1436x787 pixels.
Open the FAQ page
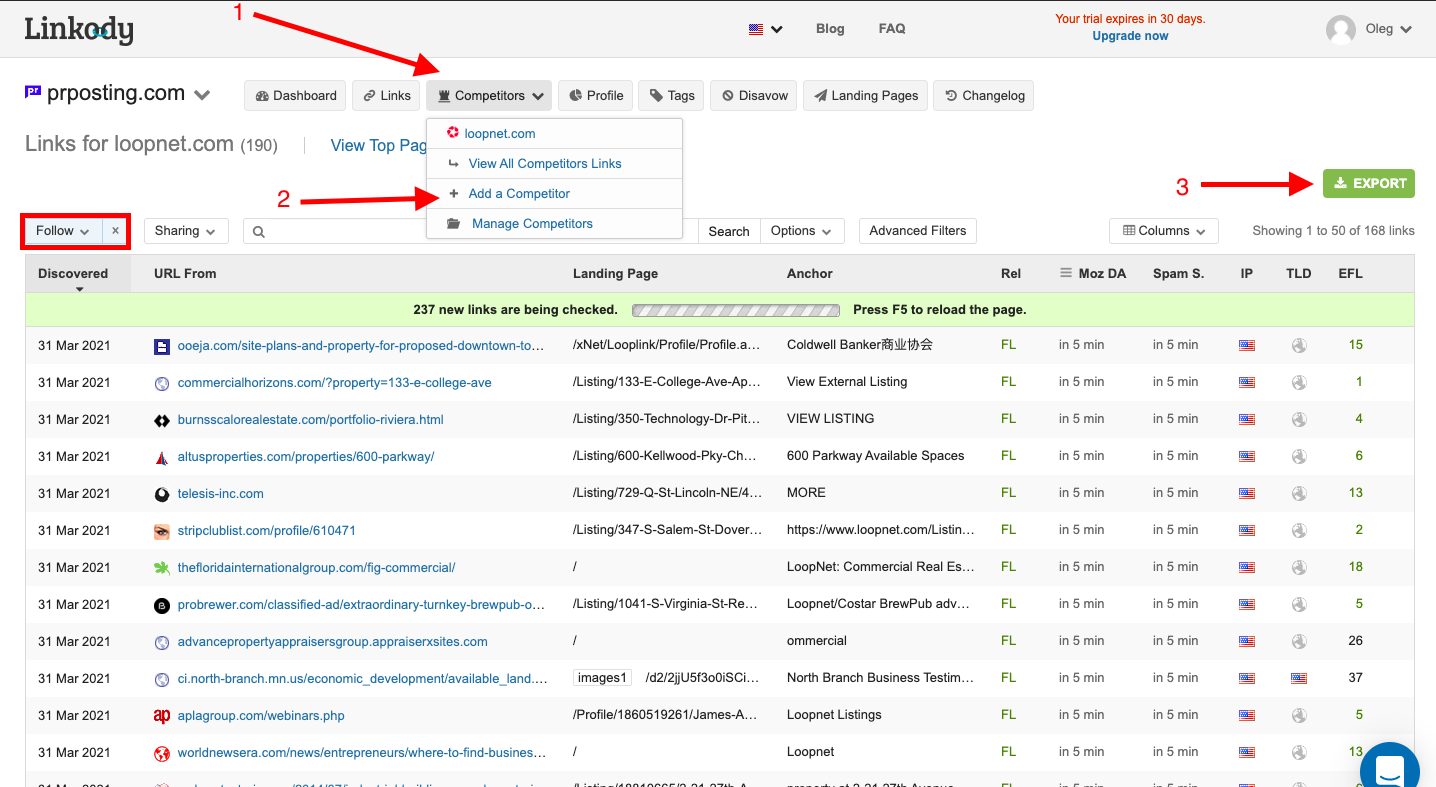(892, 29)
